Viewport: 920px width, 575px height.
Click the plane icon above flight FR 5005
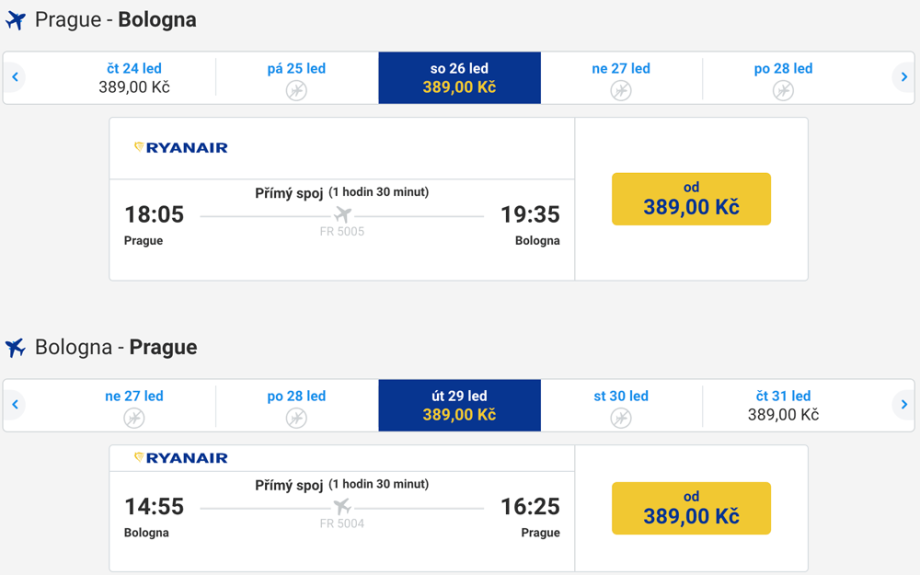[342, 215]
